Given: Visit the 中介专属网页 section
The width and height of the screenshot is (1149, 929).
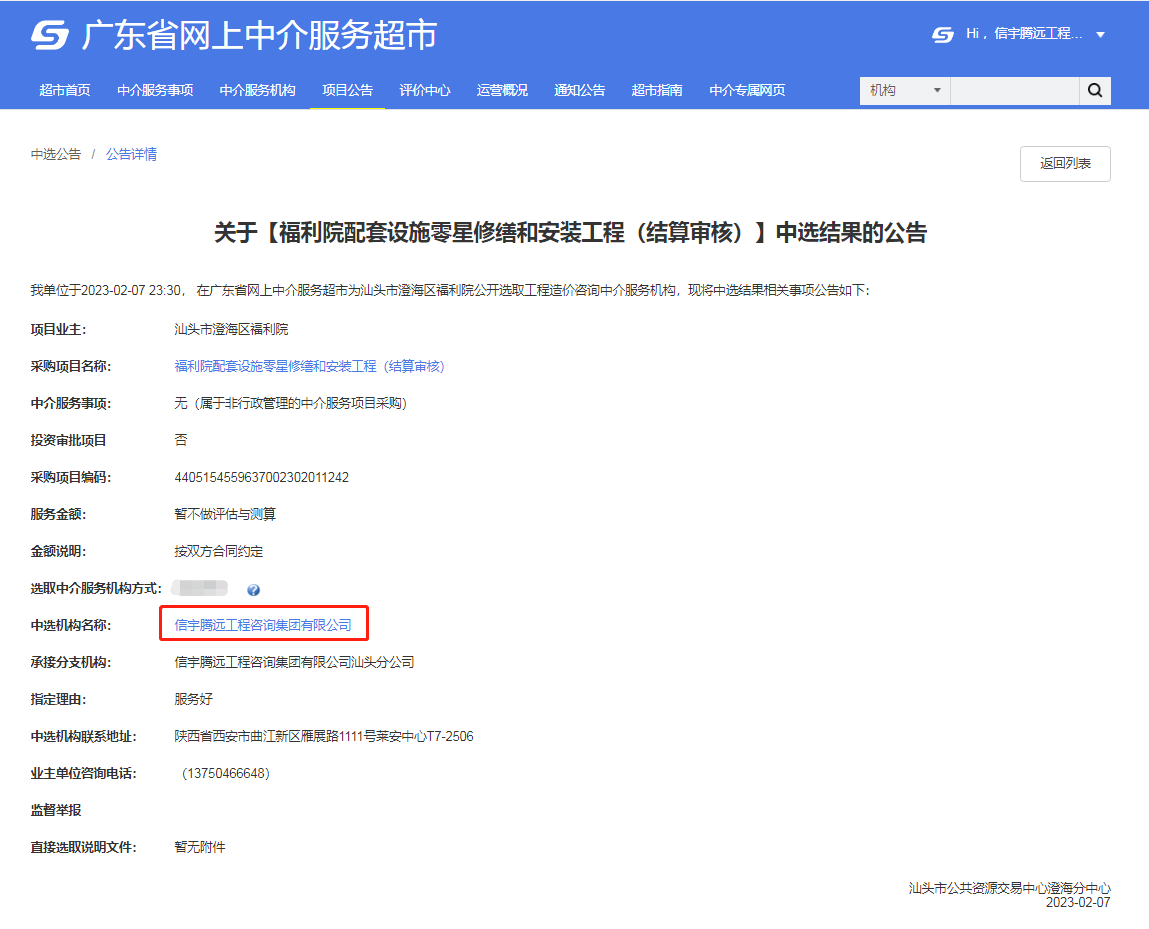Looking at the screenshot, I should pos(747,89).
